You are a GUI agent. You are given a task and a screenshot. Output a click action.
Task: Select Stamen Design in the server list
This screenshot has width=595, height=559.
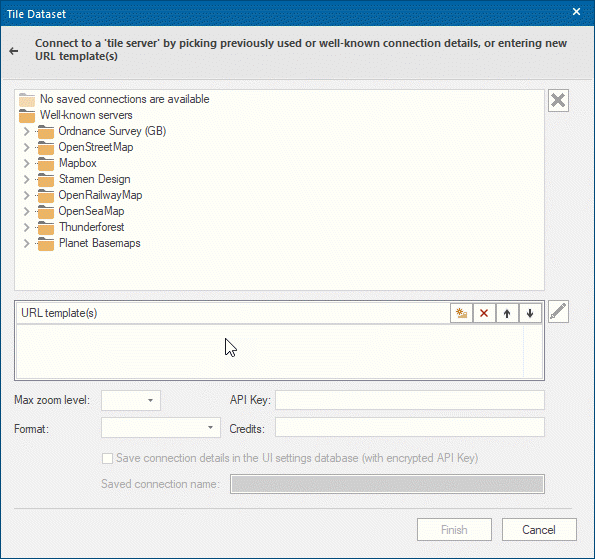(94, 179)
